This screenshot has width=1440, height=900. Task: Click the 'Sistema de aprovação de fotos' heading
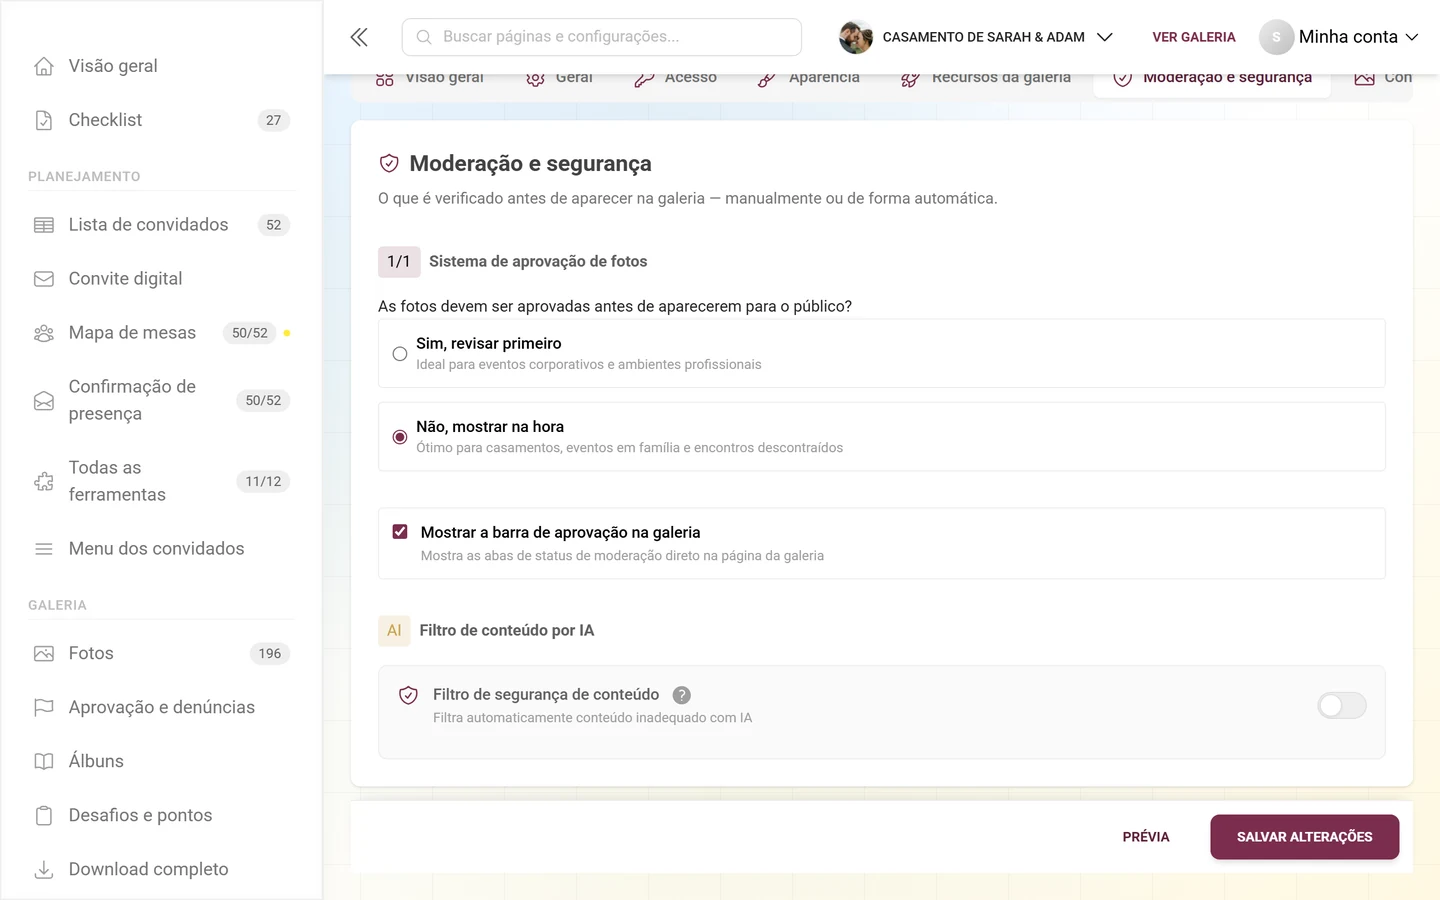coord(538,262)
